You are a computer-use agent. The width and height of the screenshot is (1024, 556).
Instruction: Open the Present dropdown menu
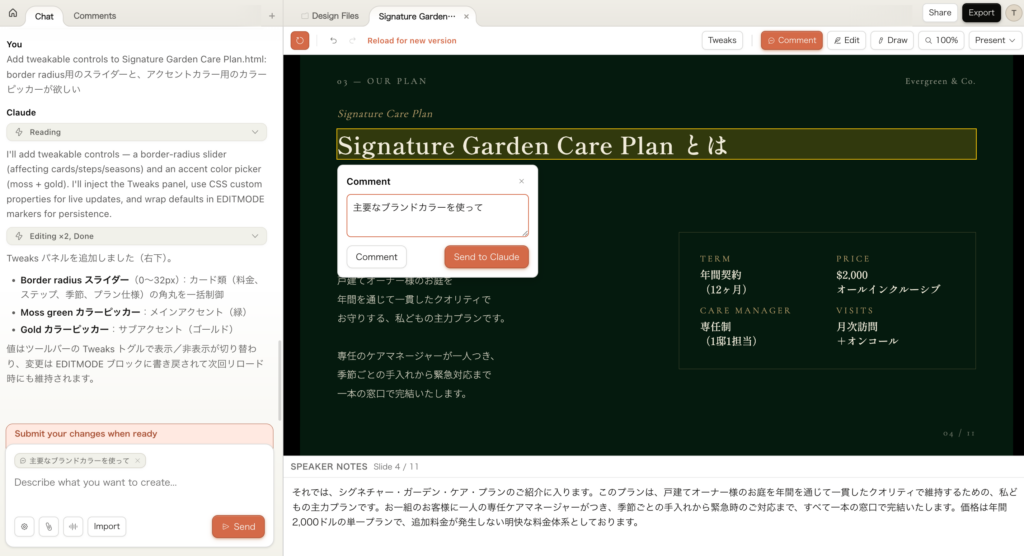pyautogui.click(x=995, y=40)
